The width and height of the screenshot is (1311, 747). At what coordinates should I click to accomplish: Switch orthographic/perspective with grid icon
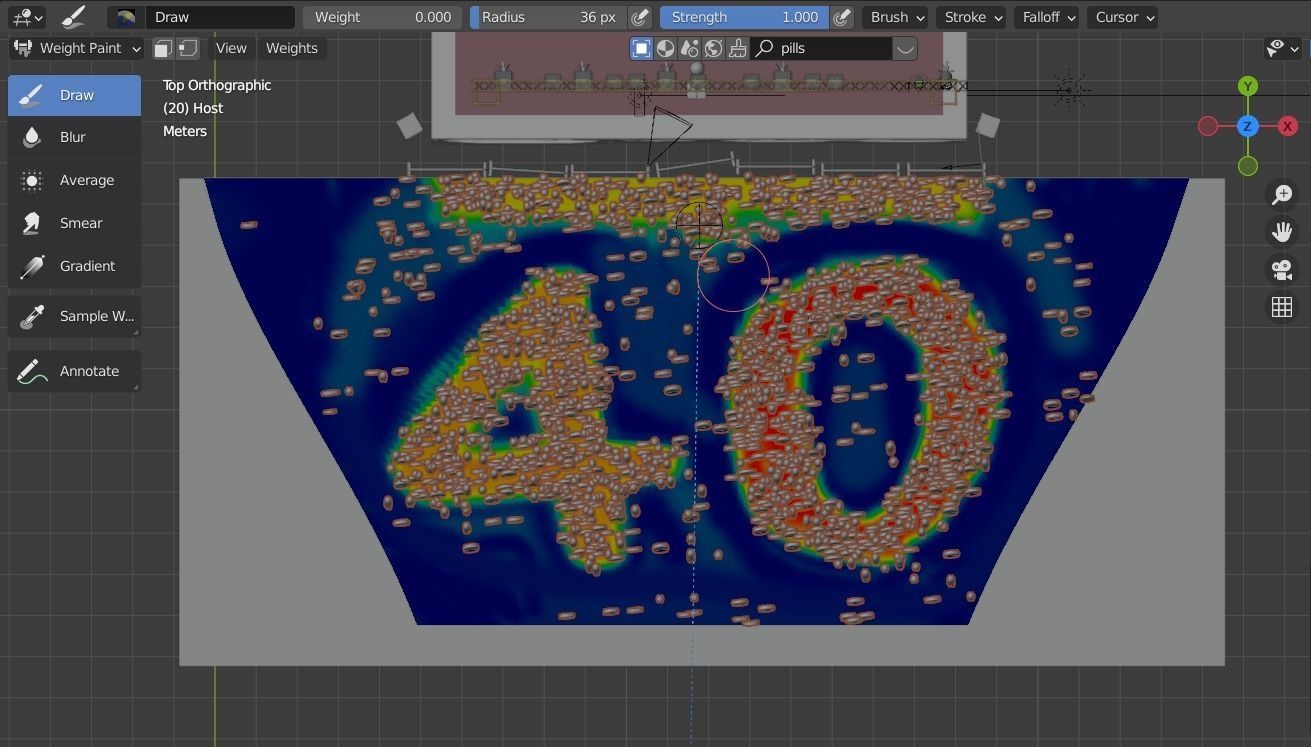1282,307
